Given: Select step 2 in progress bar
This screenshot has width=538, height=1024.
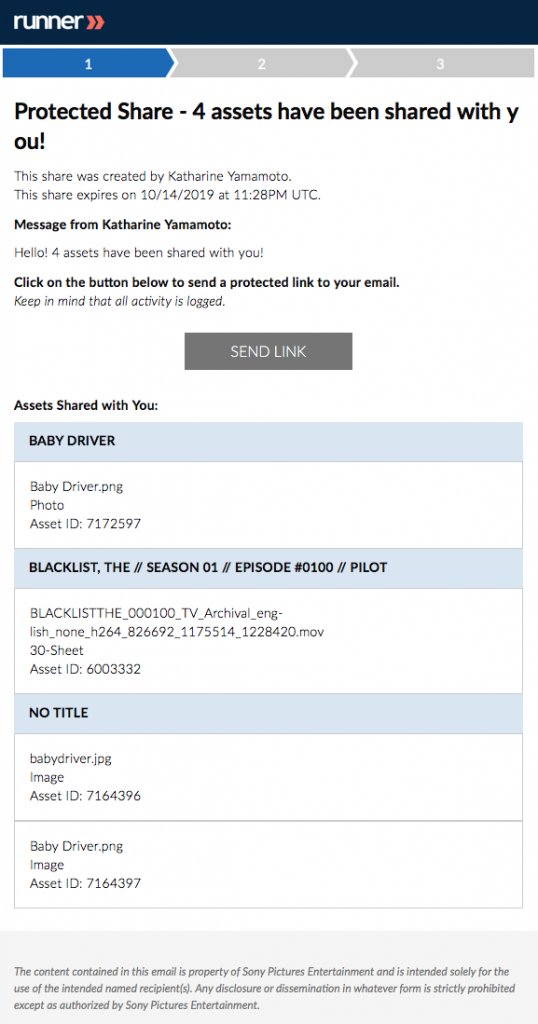Looking at the screenshot, I should tap(262, 64).
